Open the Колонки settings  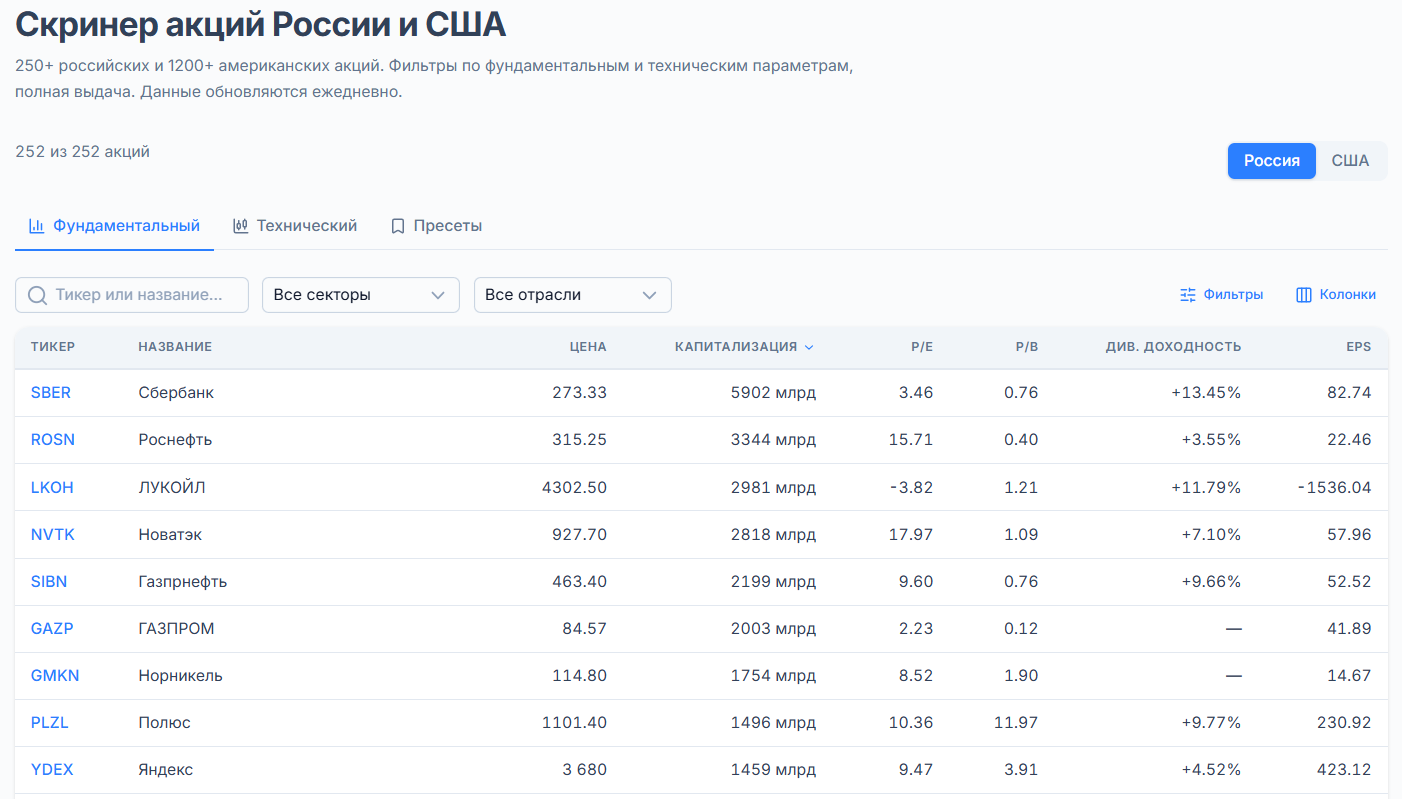pyautogui.click(x=1336, y=295)
